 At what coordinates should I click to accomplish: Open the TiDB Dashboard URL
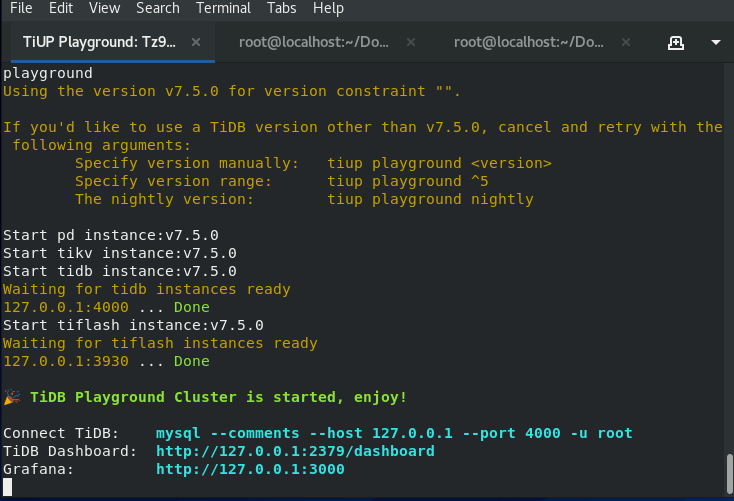pyautogui.click(x=295, y=451)
